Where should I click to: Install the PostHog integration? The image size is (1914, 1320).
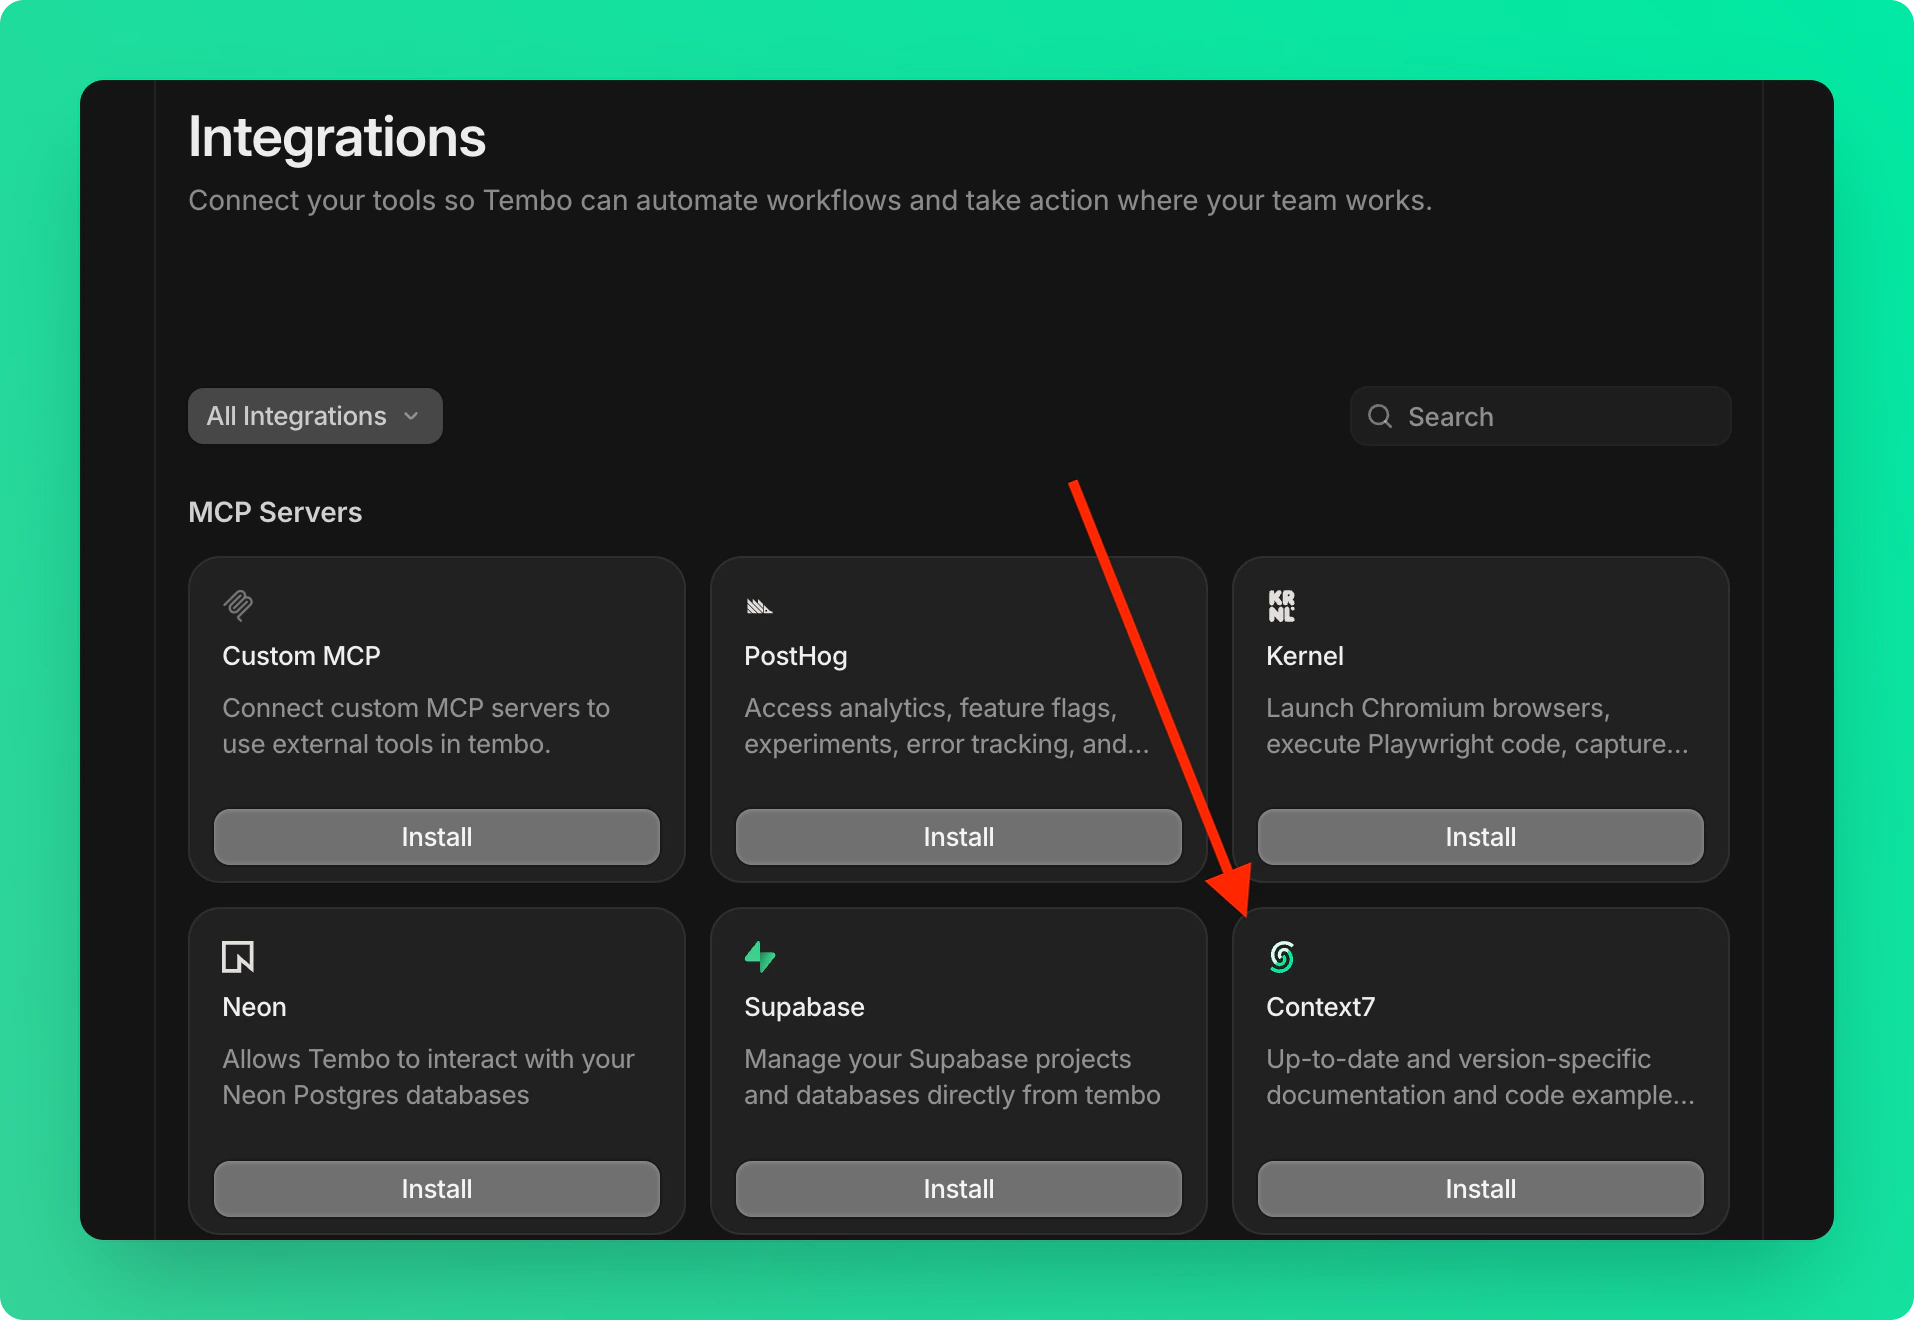(958, 837)
